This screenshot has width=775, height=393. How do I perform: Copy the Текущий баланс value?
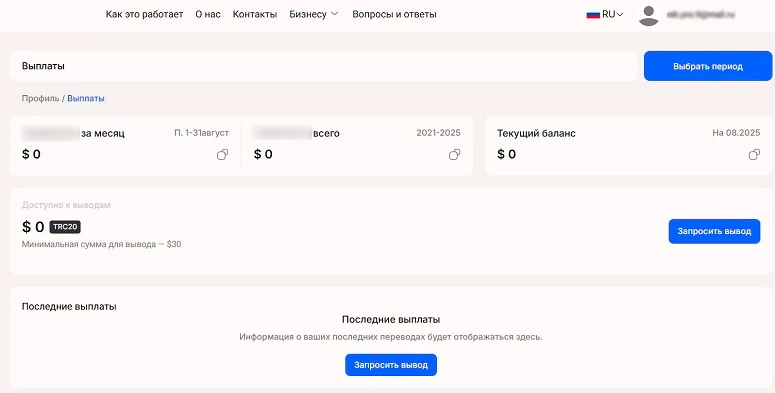pos(754,155)
